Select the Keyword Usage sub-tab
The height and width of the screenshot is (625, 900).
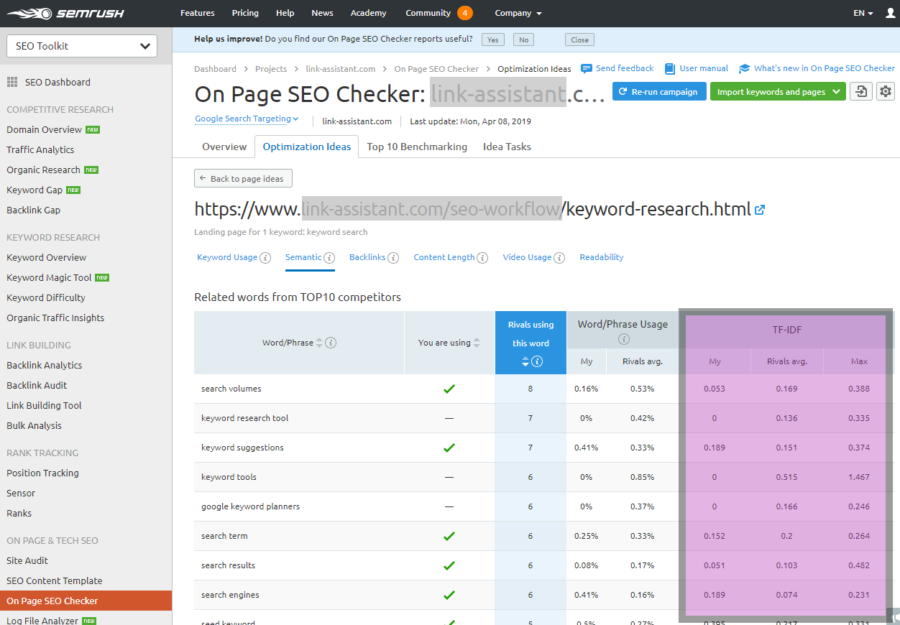(x=227, y=257)
